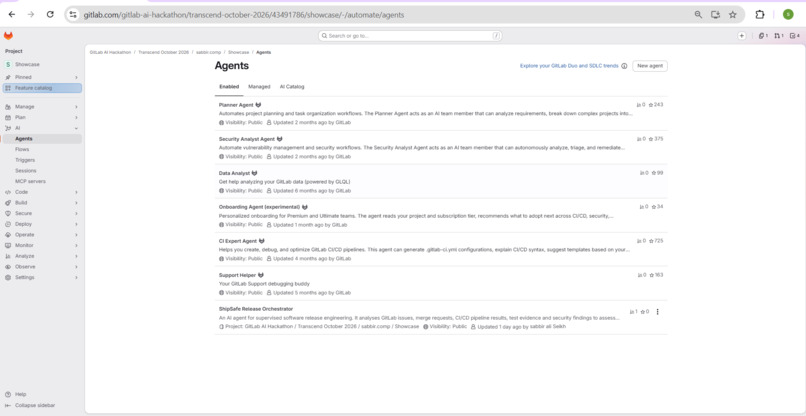This screenshot has width=806, height=416.
Task: Click the star icon on Security Analyst Agent row
Action: point(651,139)
